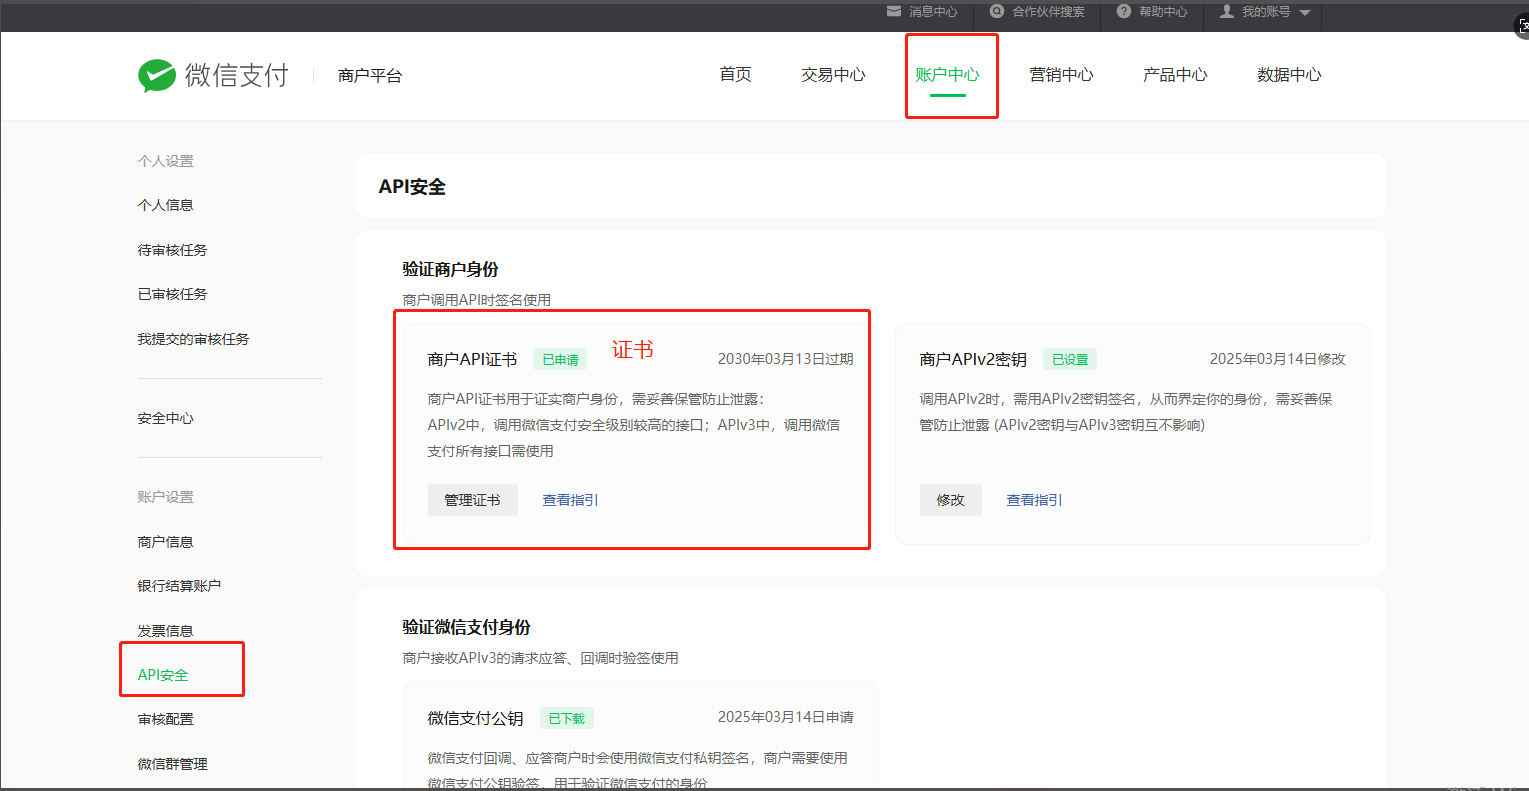
Task: Expand the 我的账号 dropdown arrow
Action: (x=1305, y=12)
